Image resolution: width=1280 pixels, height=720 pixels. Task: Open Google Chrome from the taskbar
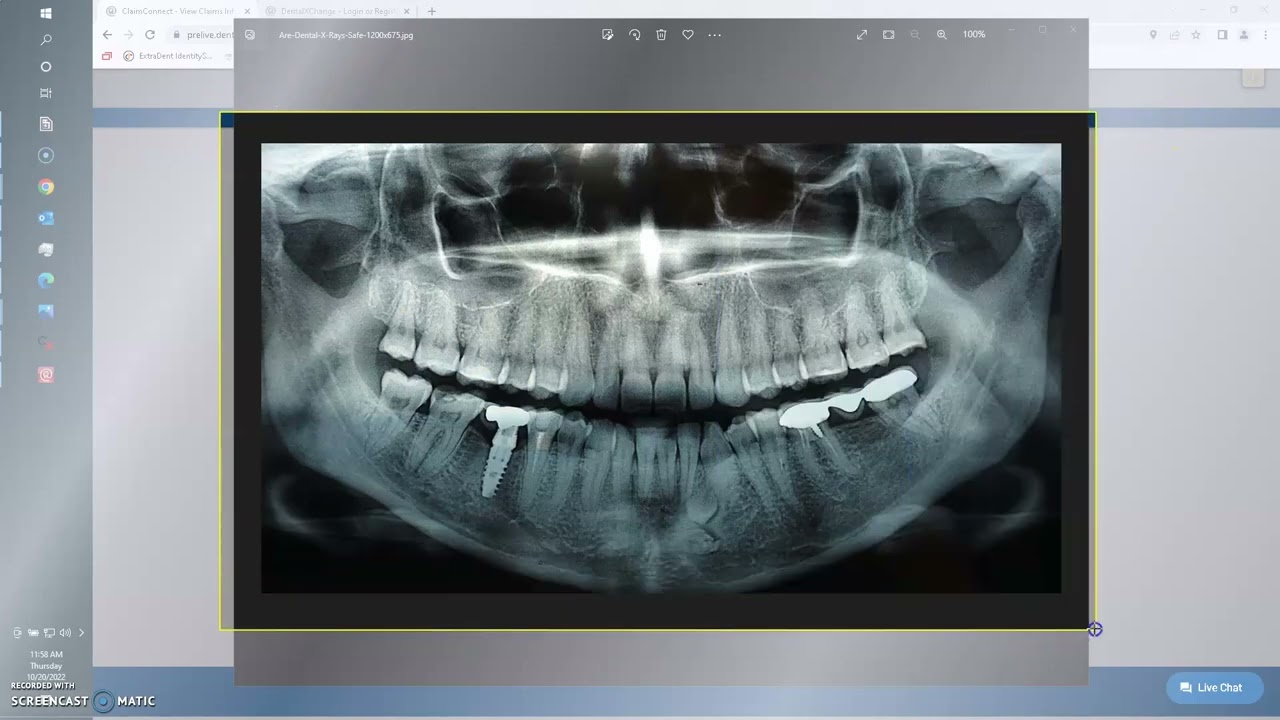(x=46, y=187)
